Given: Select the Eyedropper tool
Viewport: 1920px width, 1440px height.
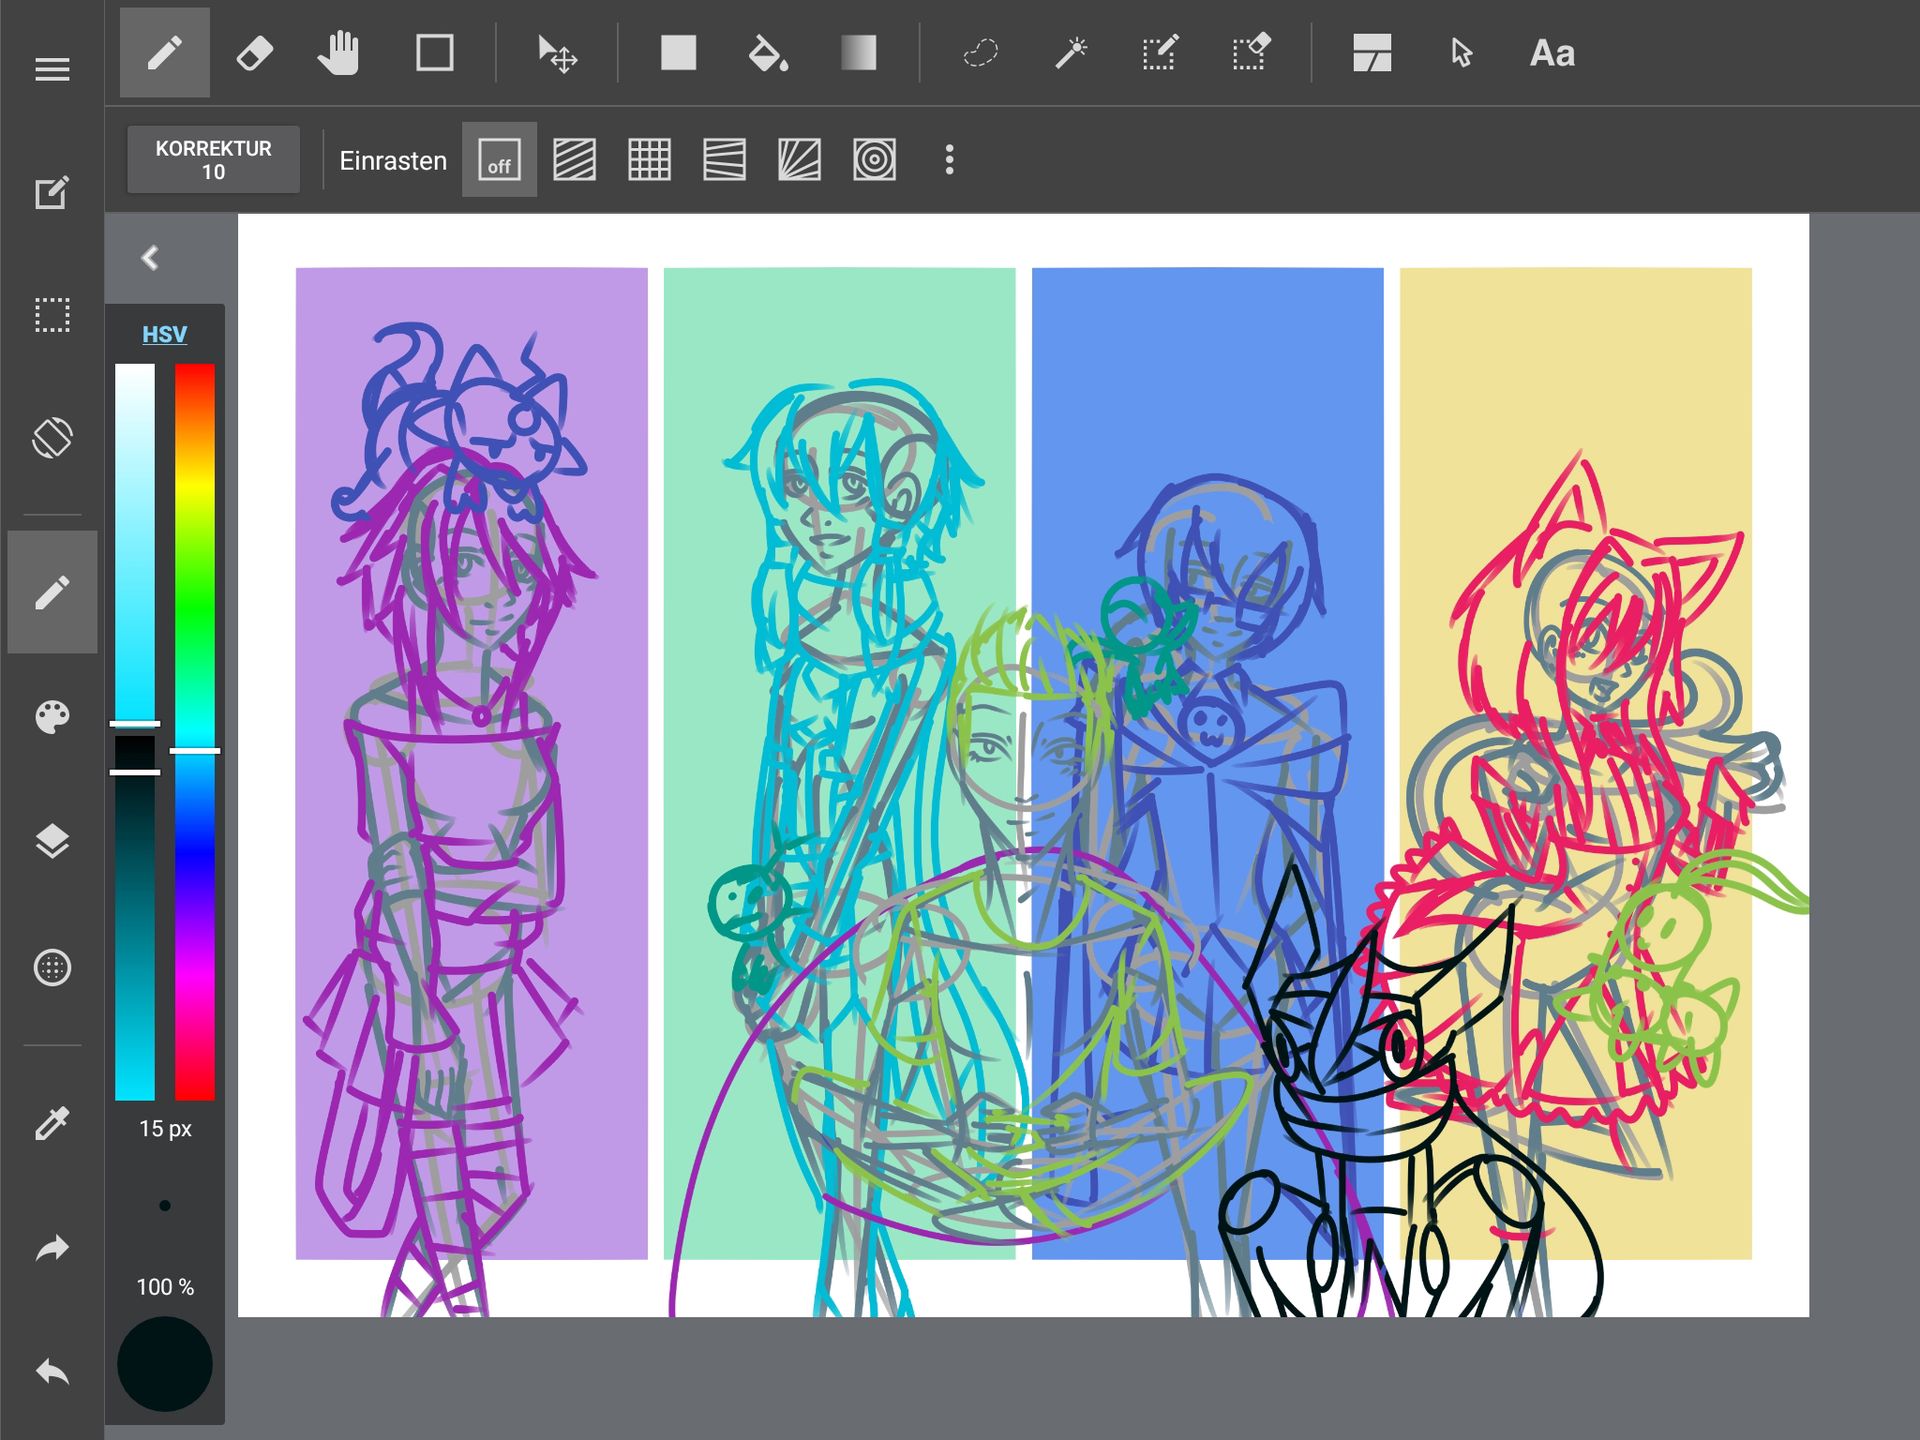Looking at the screenshot, I should (52, 1123).
